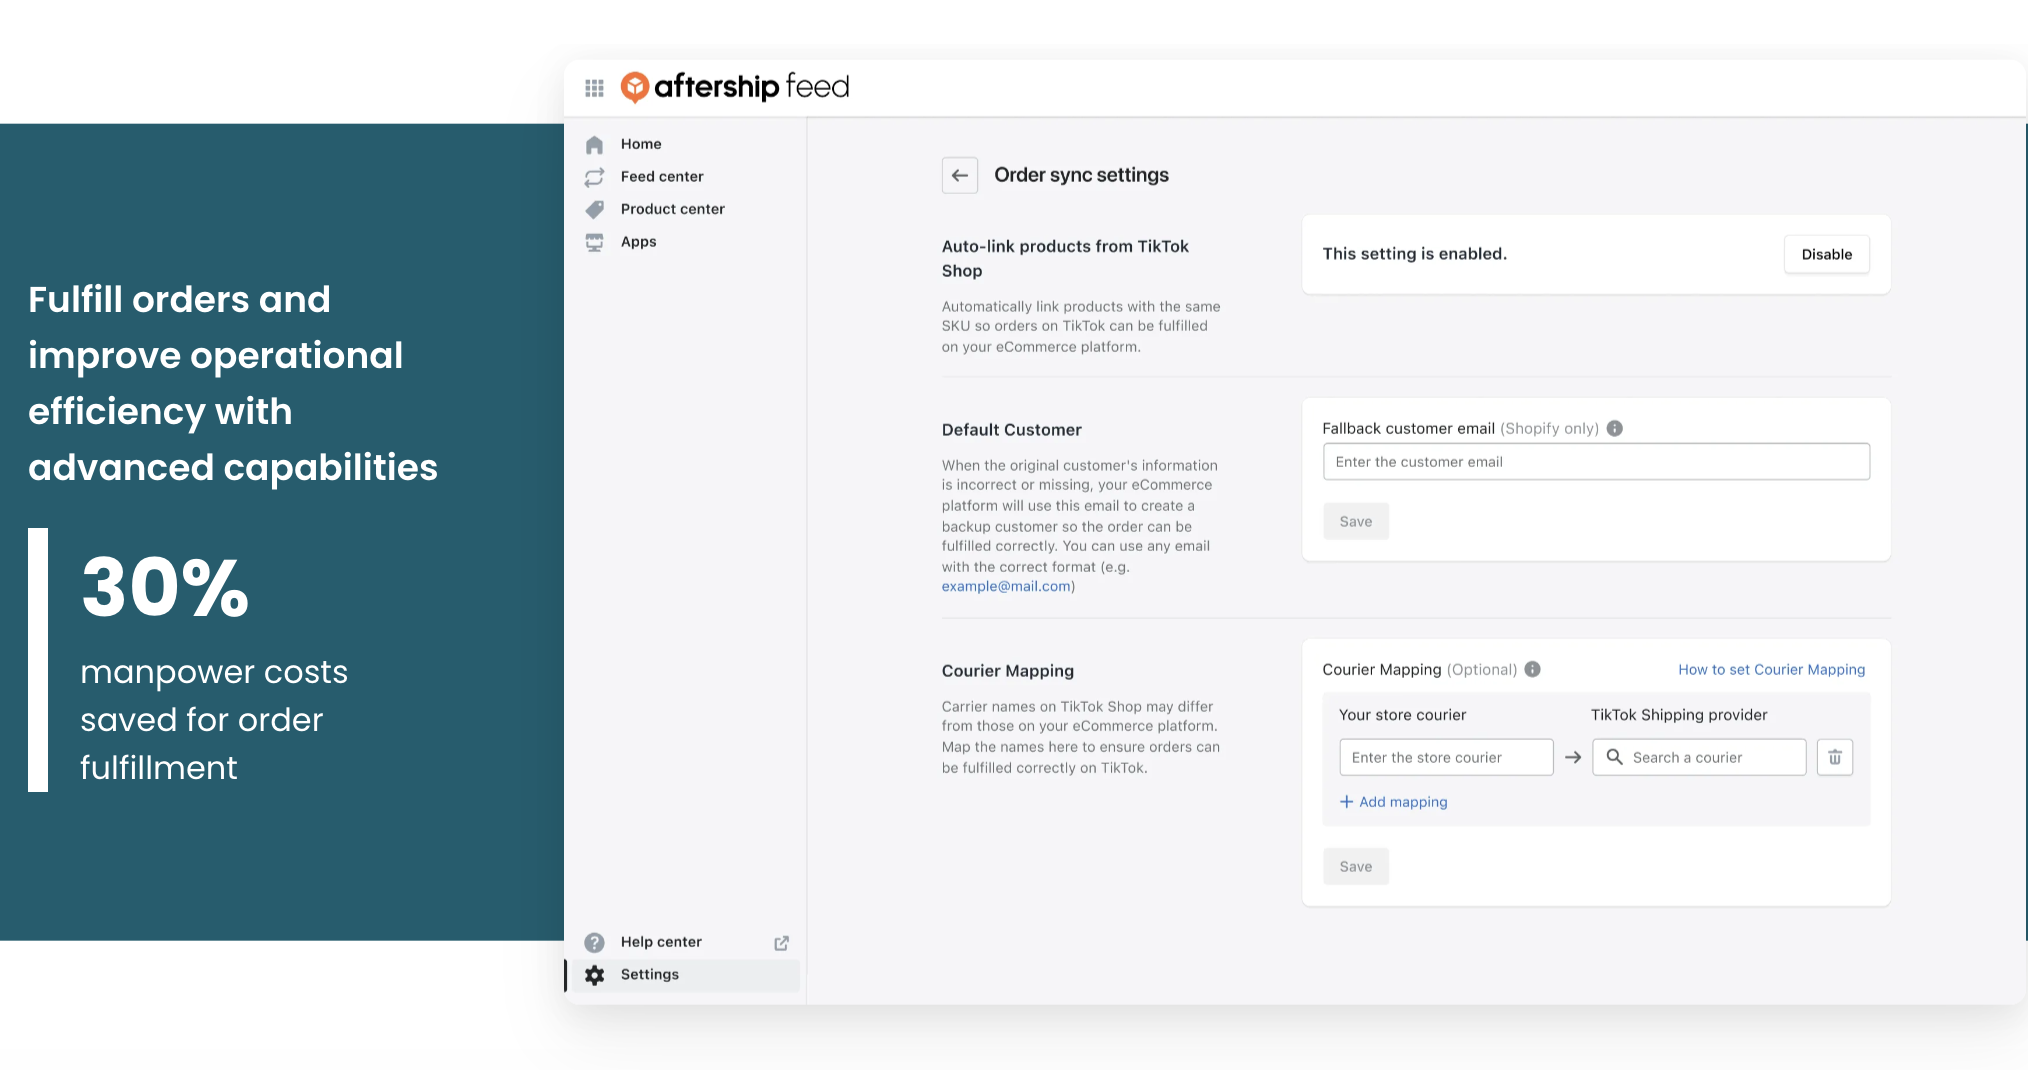
Task: Save the fallback customer email
Action: tap(1356, 521)
